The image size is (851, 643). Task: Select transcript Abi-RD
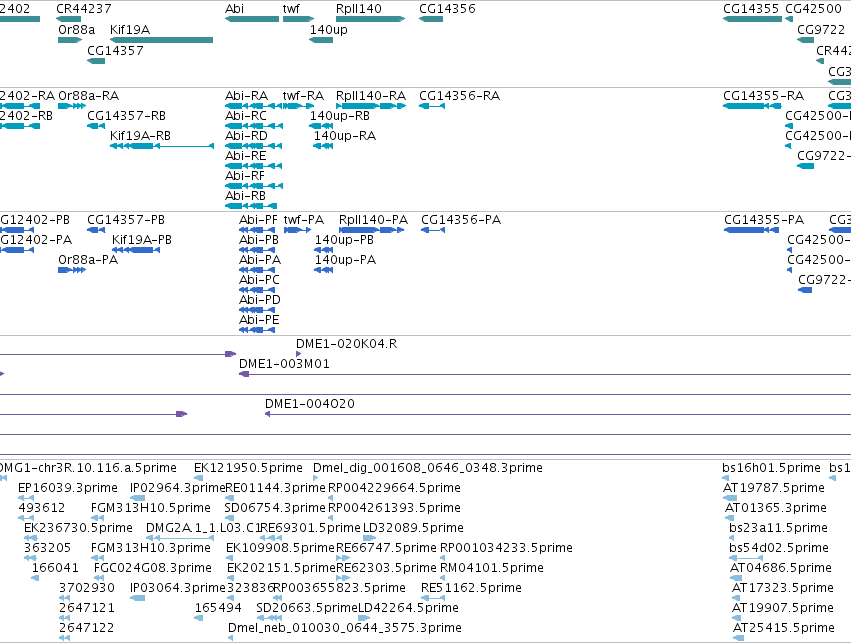click(x=253, y=146)
